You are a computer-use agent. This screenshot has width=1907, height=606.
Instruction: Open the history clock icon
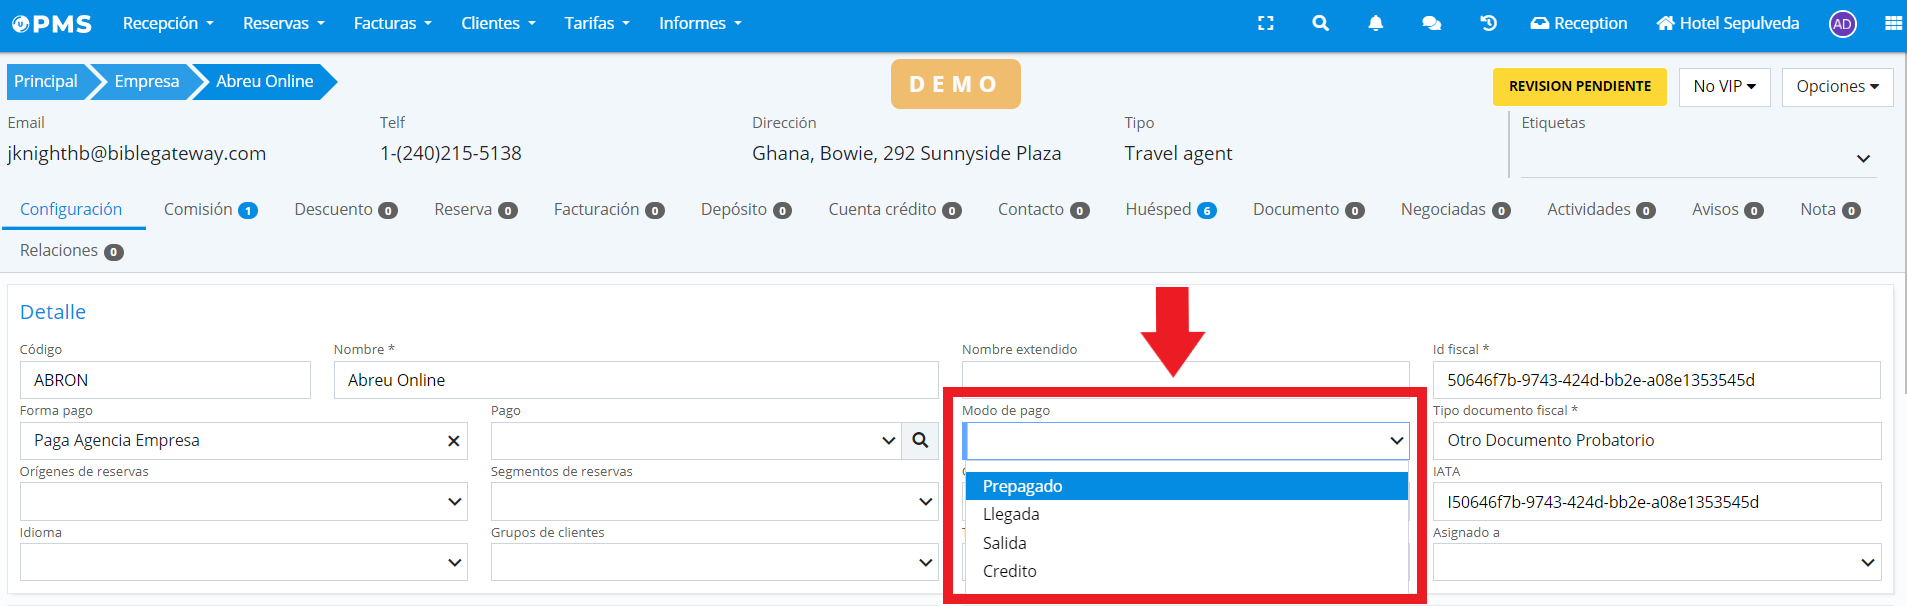click(1488, 23)
